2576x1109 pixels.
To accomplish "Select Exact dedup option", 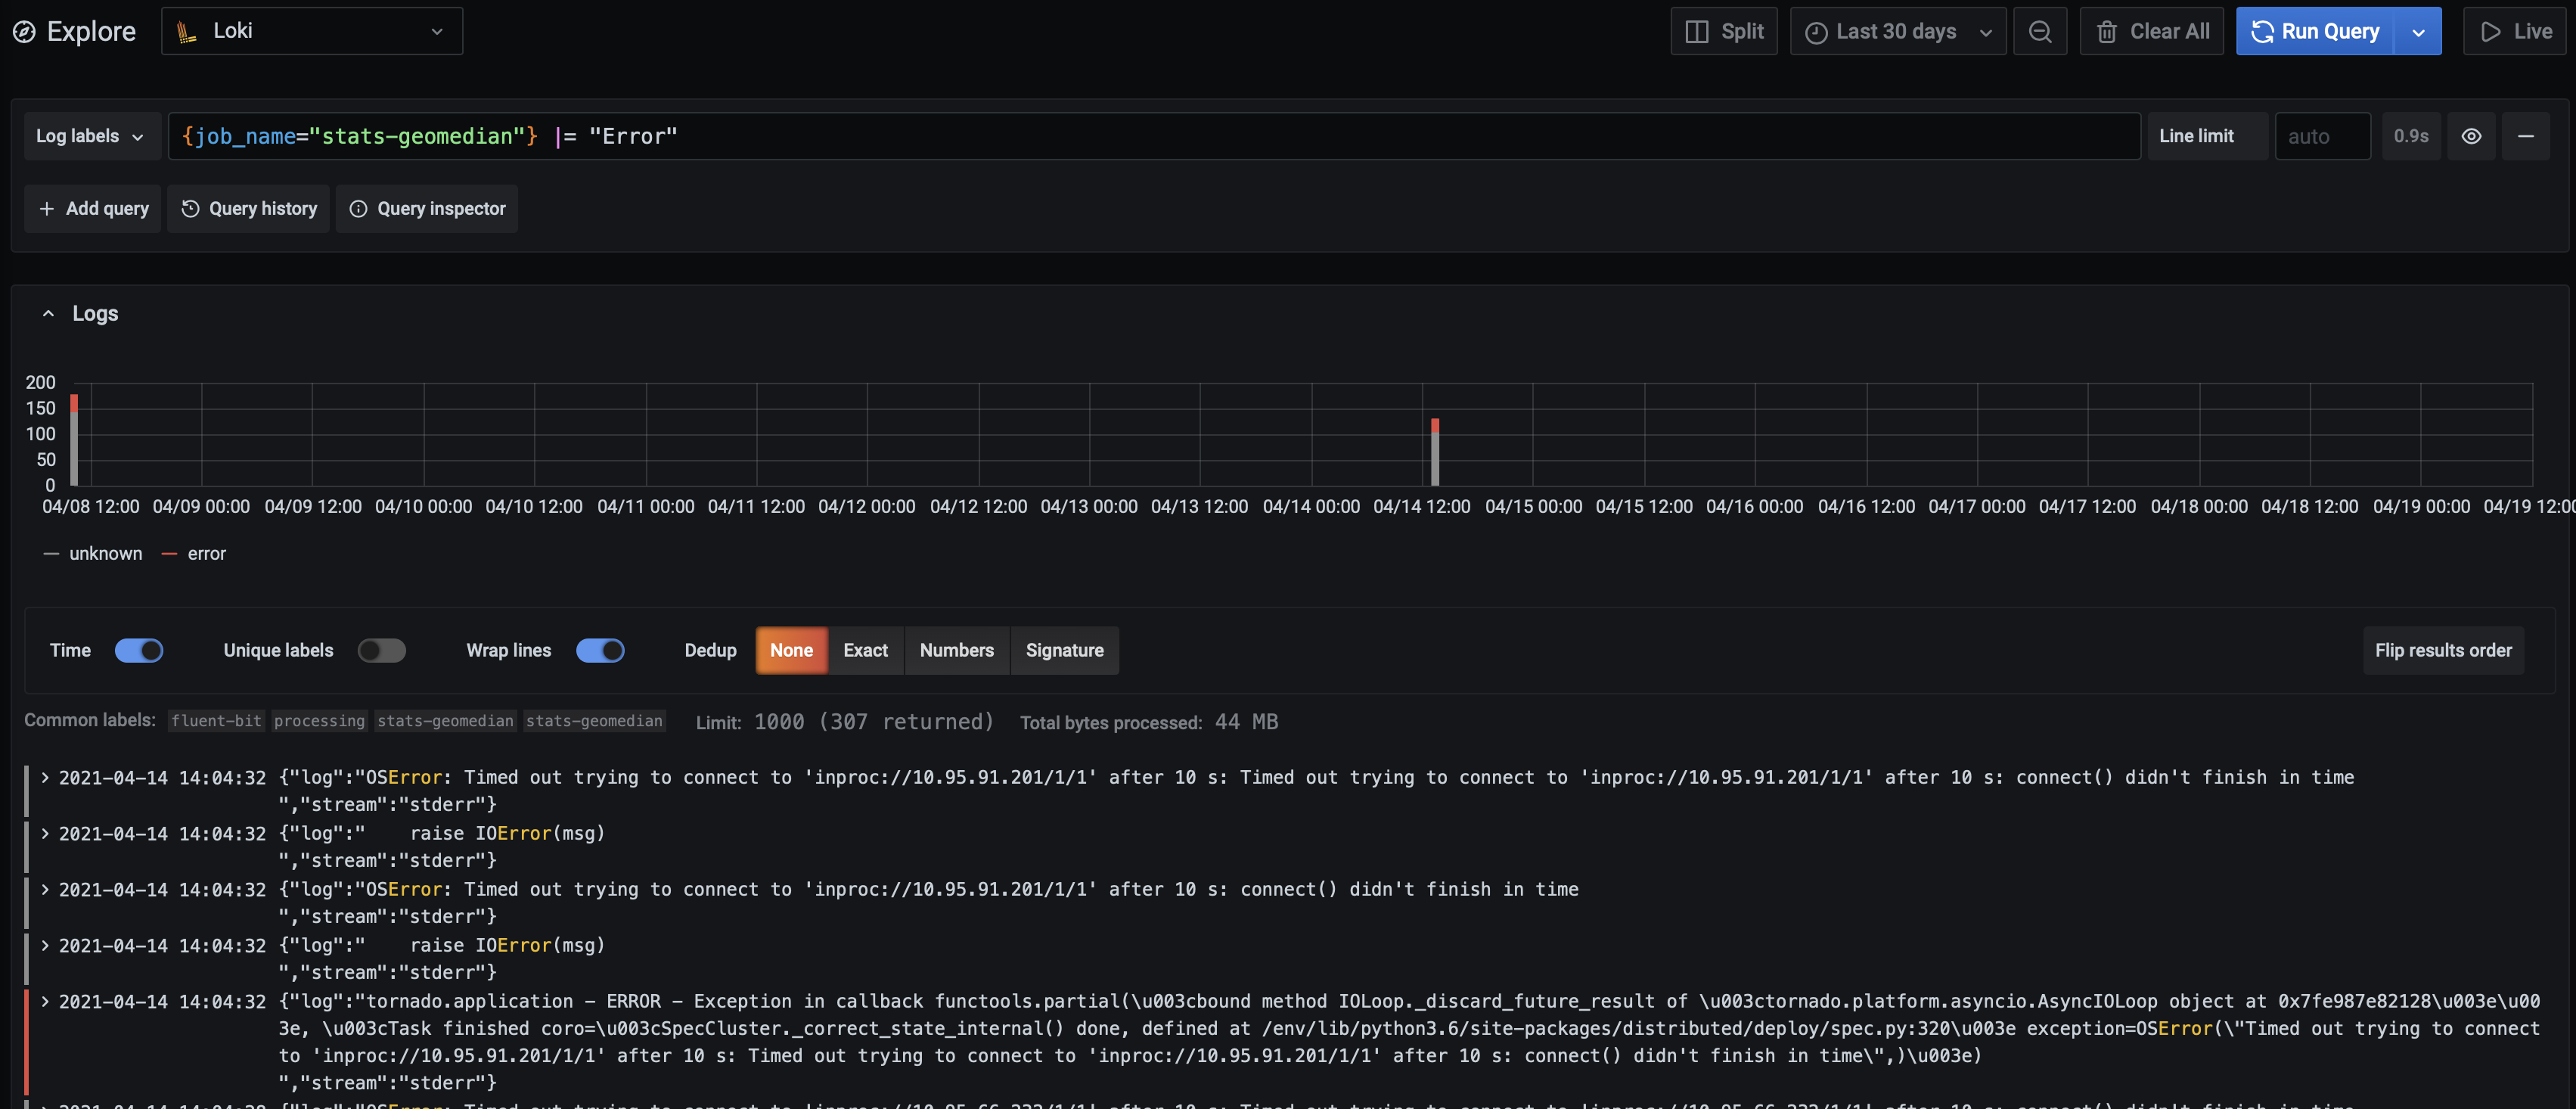I will coord(865,651).
